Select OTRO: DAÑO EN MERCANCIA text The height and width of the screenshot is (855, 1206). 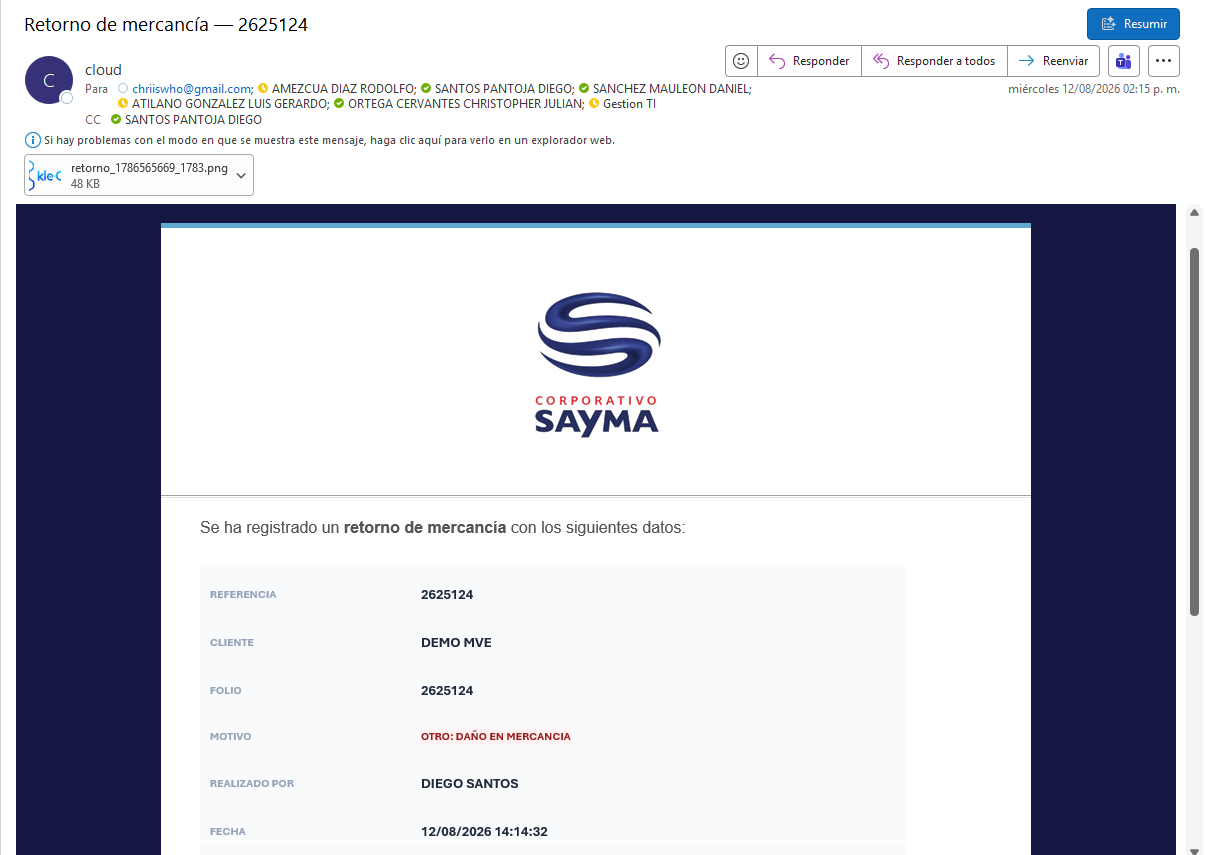tap(496, 737)
